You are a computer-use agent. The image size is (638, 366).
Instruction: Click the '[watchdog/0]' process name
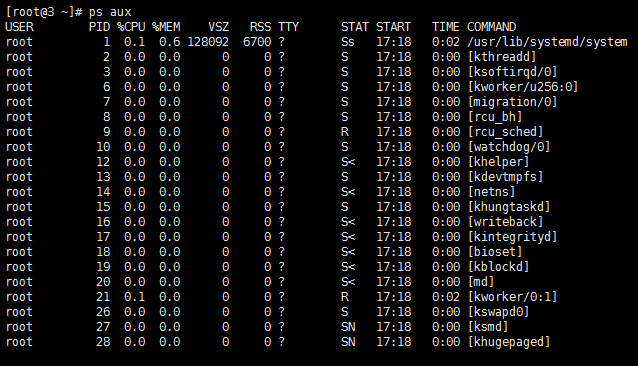(509, 147)
